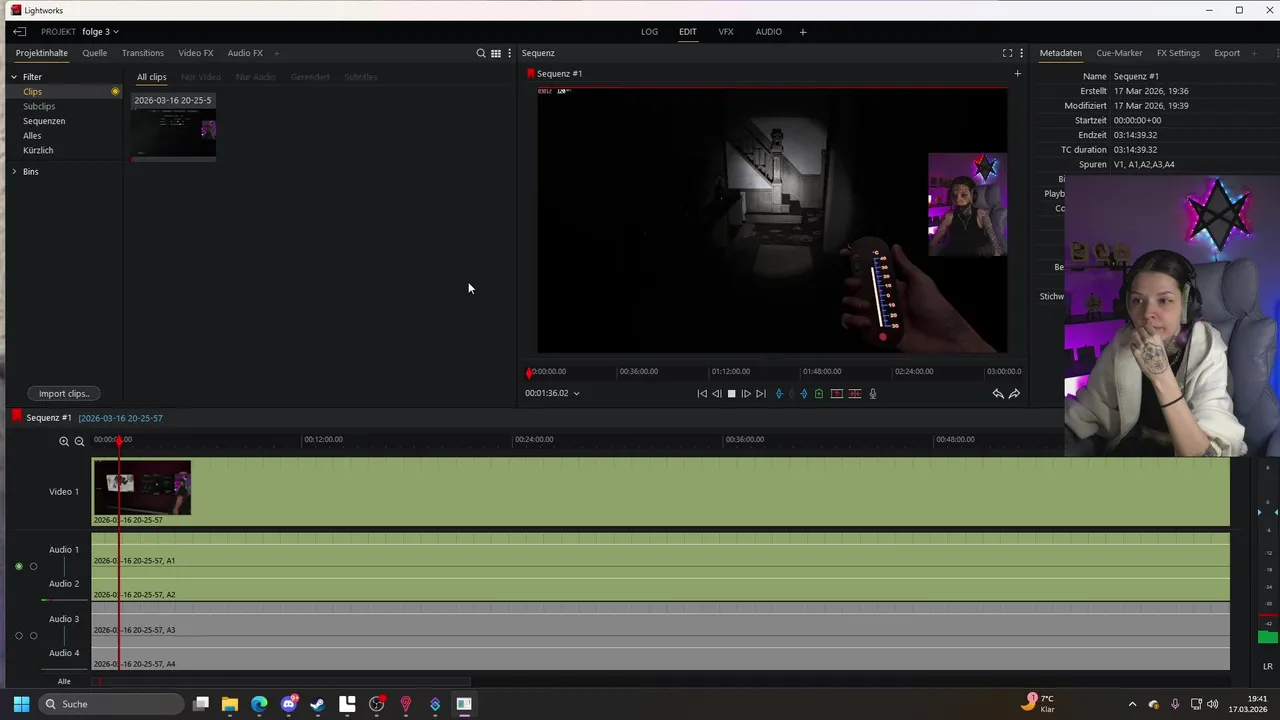Redo the last edit
1280x720 pixels.
pos(1014,394)
